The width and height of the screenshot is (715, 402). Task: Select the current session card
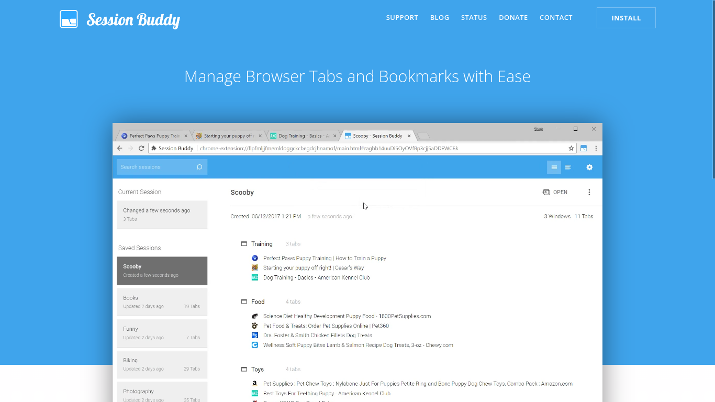click(162, 215)
